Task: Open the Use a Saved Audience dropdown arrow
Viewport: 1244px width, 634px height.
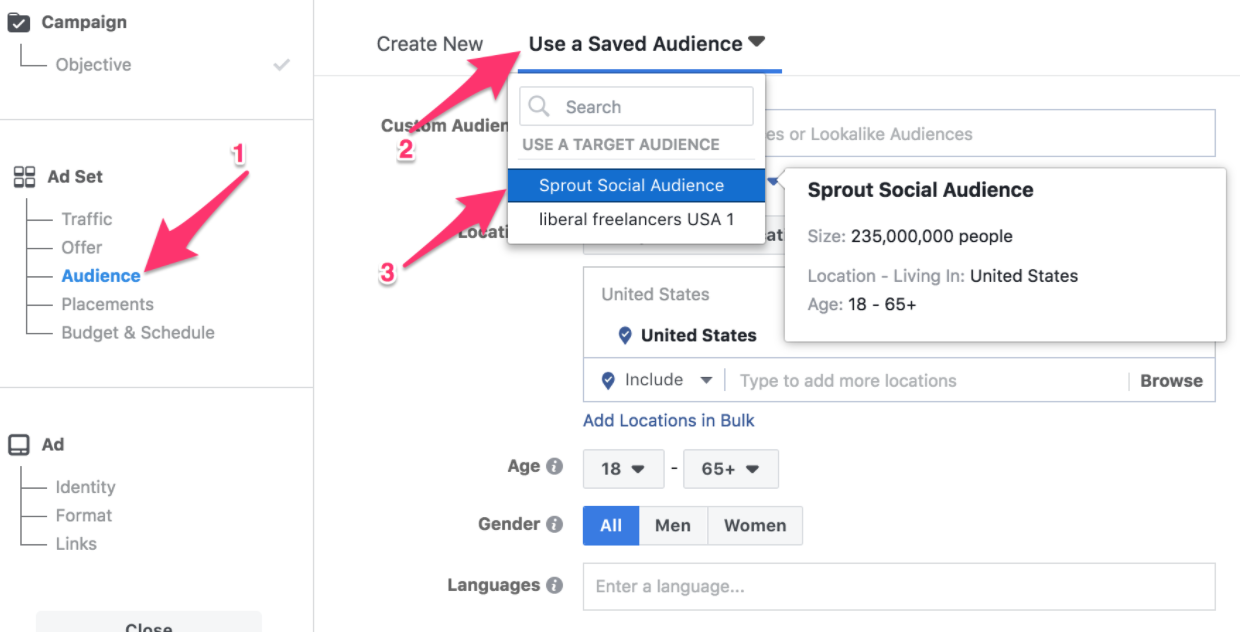Action: coord(757,39)
